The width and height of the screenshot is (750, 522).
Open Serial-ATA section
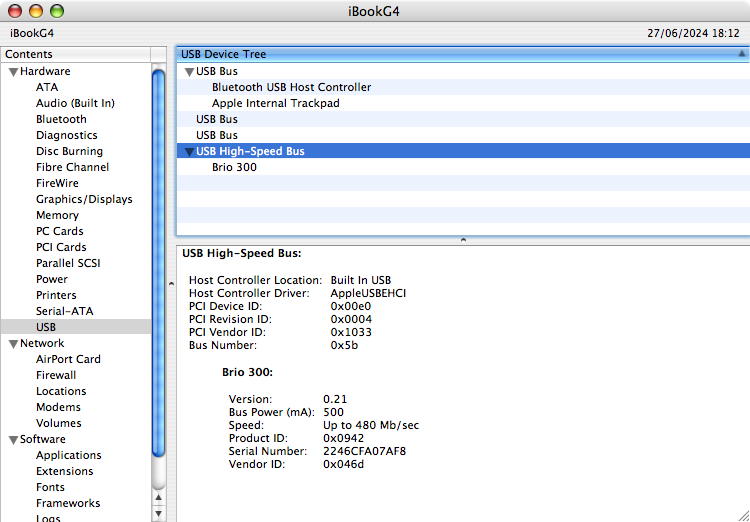pos(65,311)
